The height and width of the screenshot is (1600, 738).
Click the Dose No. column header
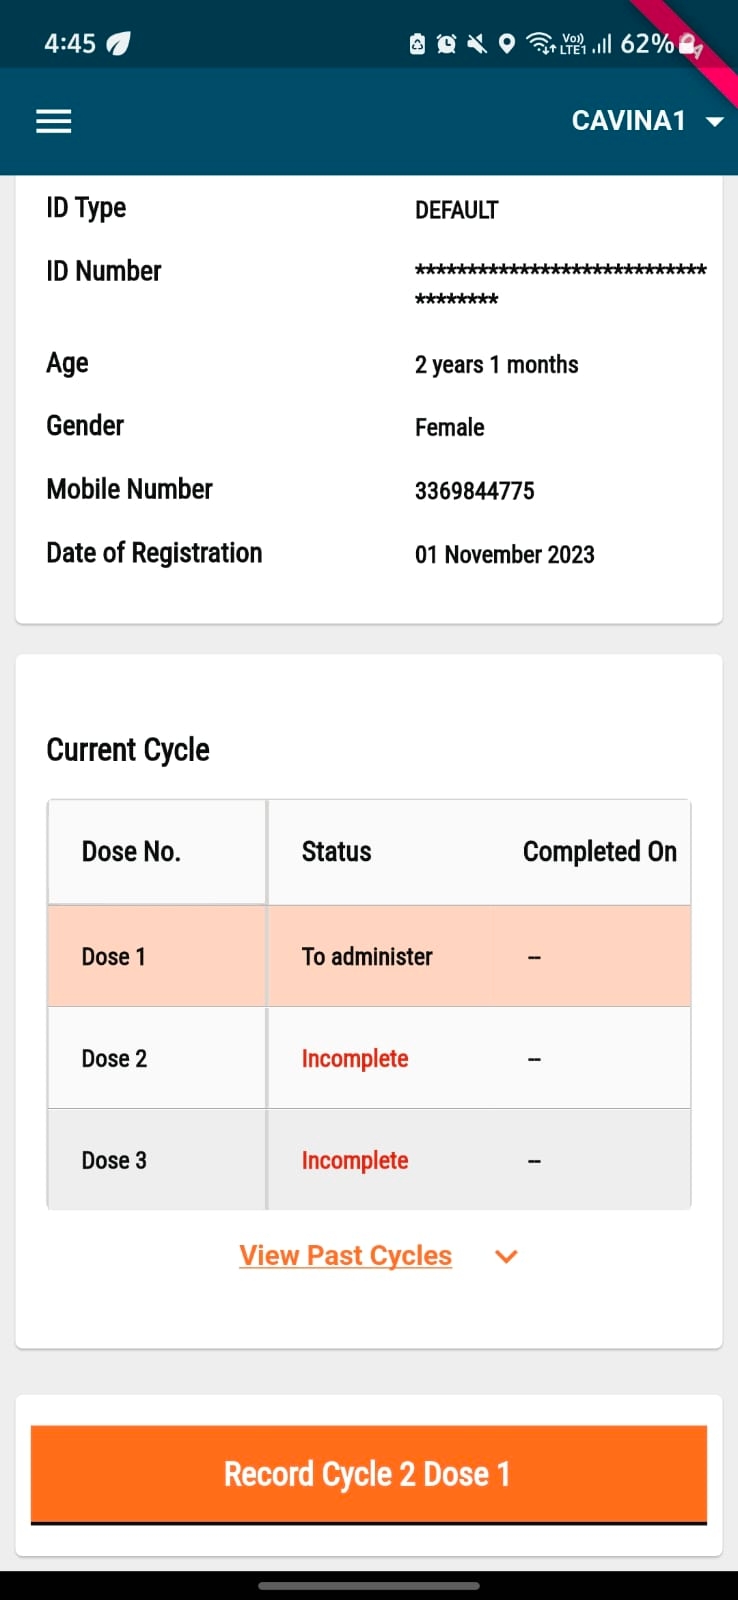131,852
